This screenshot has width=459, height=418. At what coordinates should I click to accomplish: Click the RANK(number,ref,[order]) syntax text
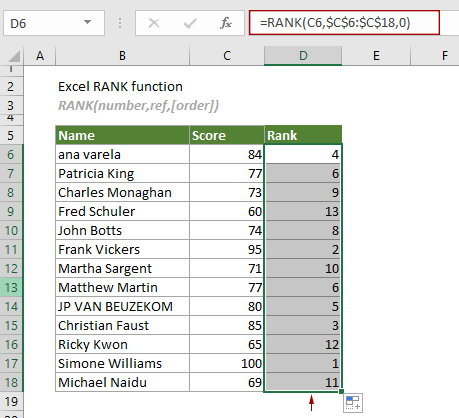tap(138, 106)
